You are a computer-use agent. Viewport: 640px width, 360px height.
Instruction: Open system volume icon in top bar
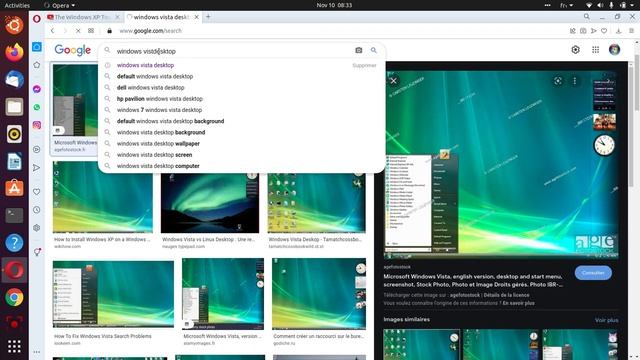pyautogui.click(x=600, y=5)
